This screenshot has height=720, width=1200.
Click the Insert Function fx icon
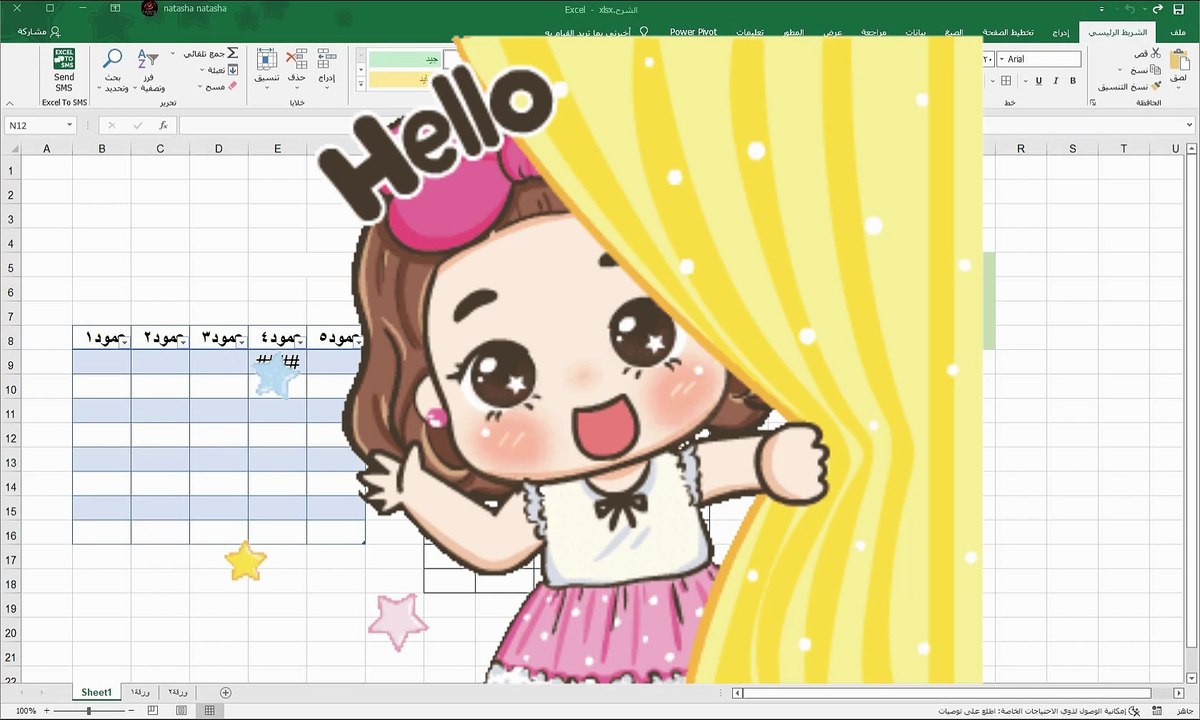click(163, 125)
